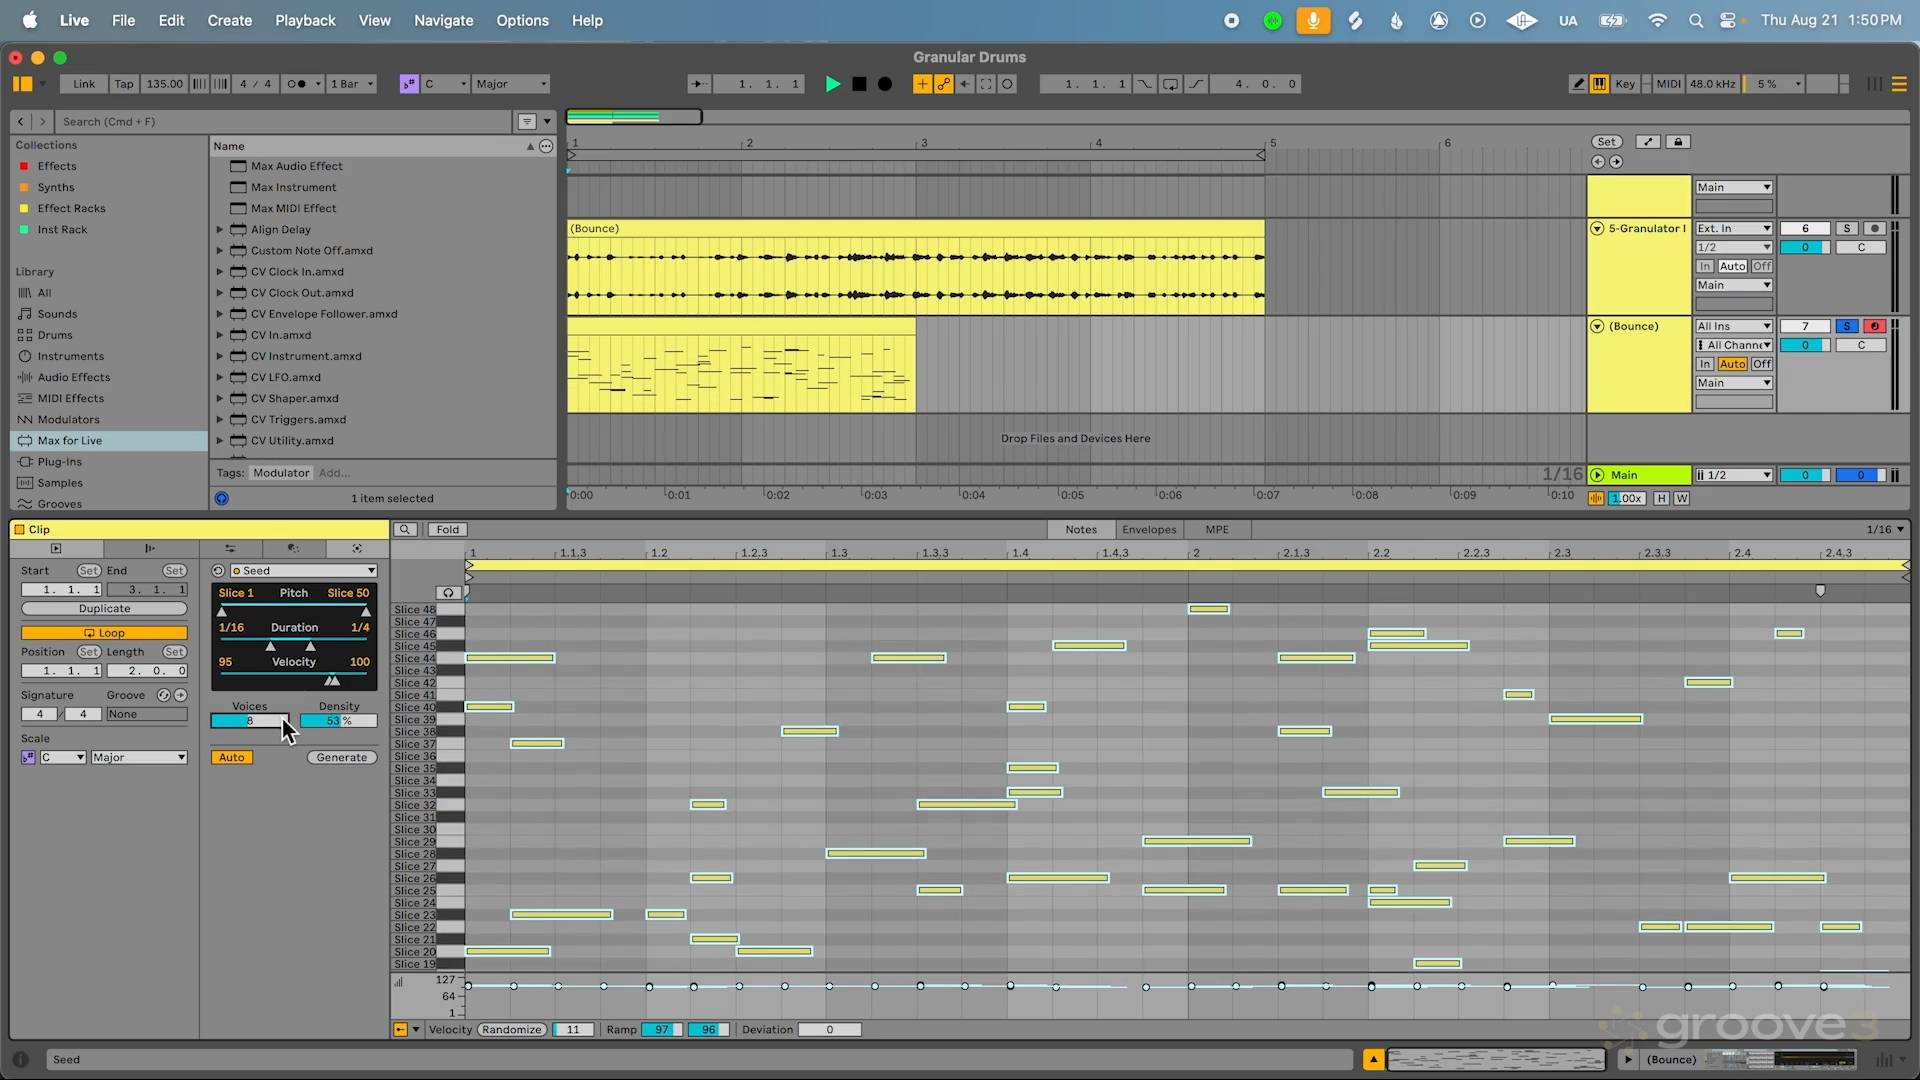
Task: Arm the (Bounce) track for recording
Action: [x=1874, y=326]
